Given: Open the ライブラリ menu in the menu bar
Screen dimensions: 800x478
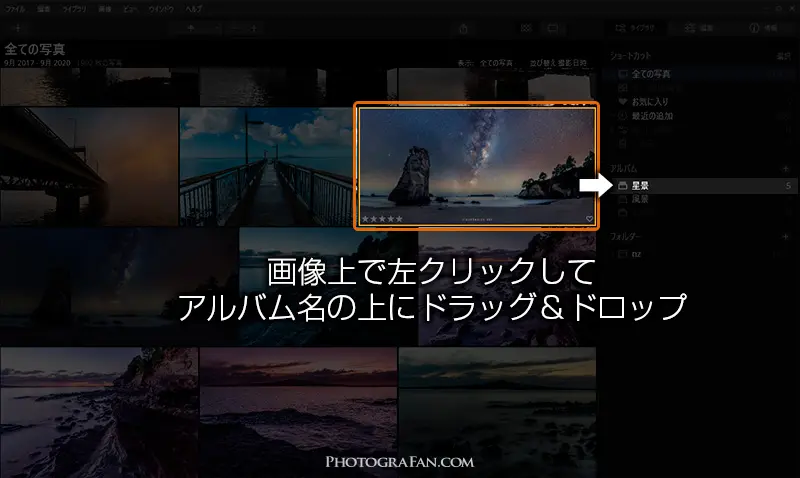Looking at the screenshot, I should tap(74, 9).
